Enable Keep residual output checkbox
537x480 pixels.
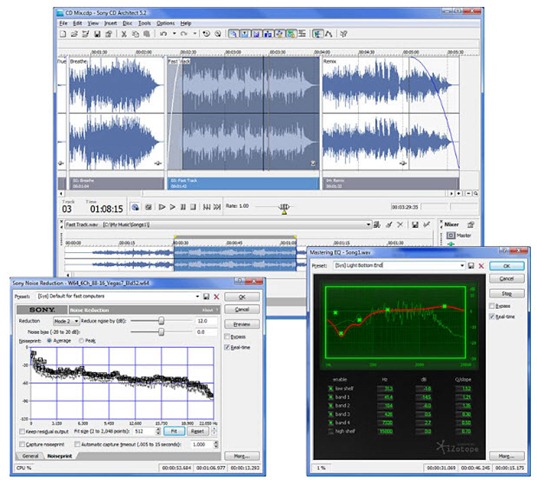(22, 431)
